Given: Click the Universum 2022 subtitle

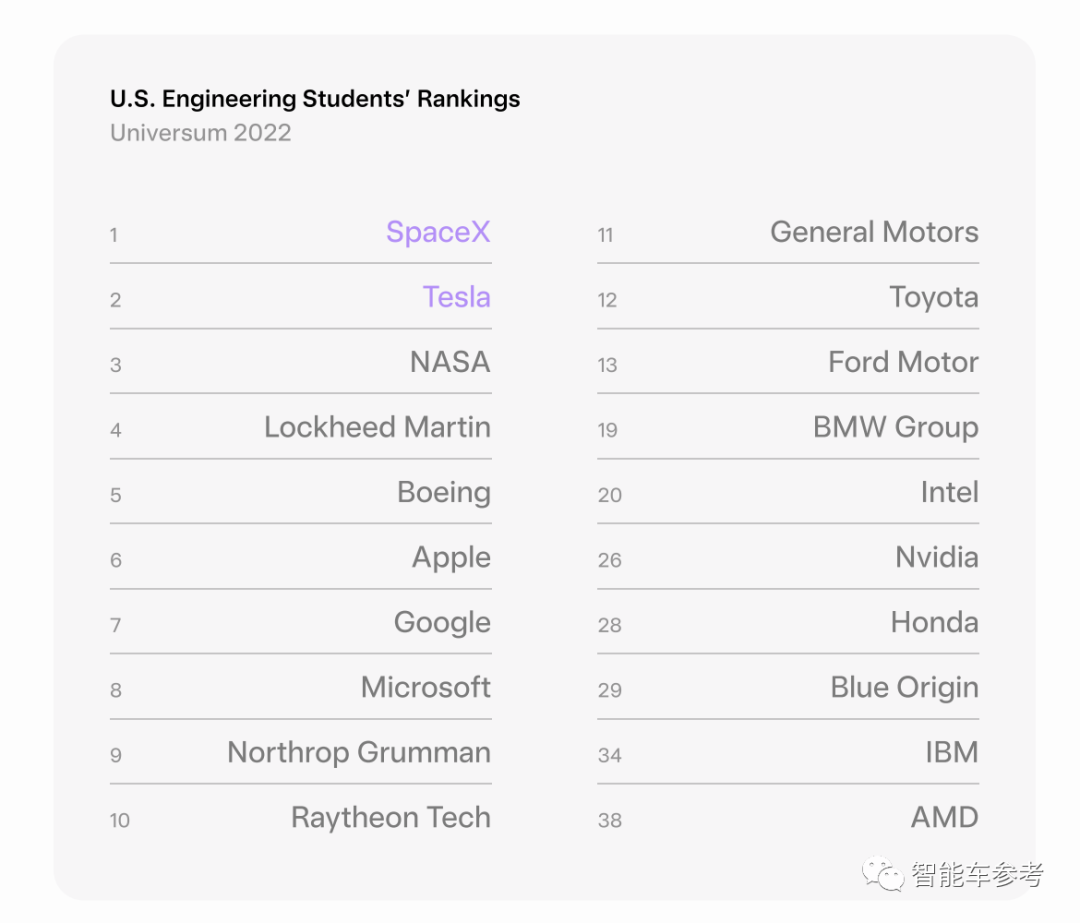Looking at the screenshot, I should [x=201, y=133].
